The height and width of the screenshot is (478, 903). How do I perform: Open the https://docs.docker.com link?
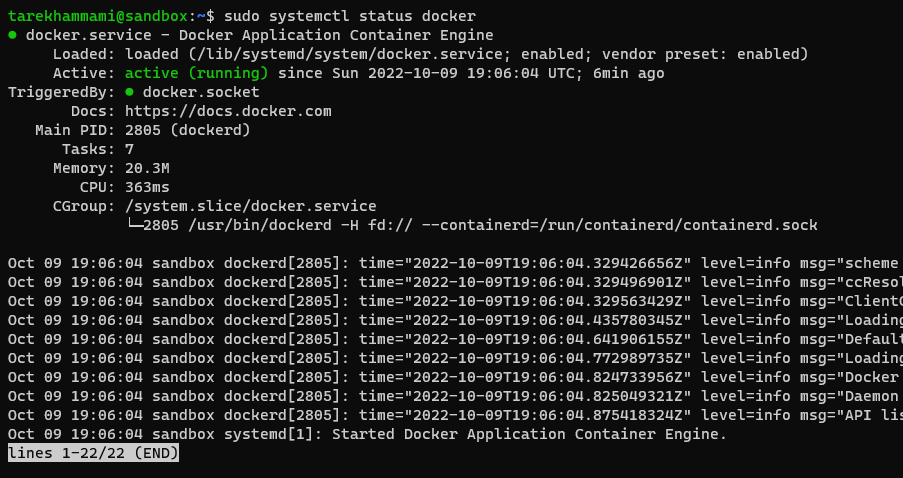click(228, 111)
